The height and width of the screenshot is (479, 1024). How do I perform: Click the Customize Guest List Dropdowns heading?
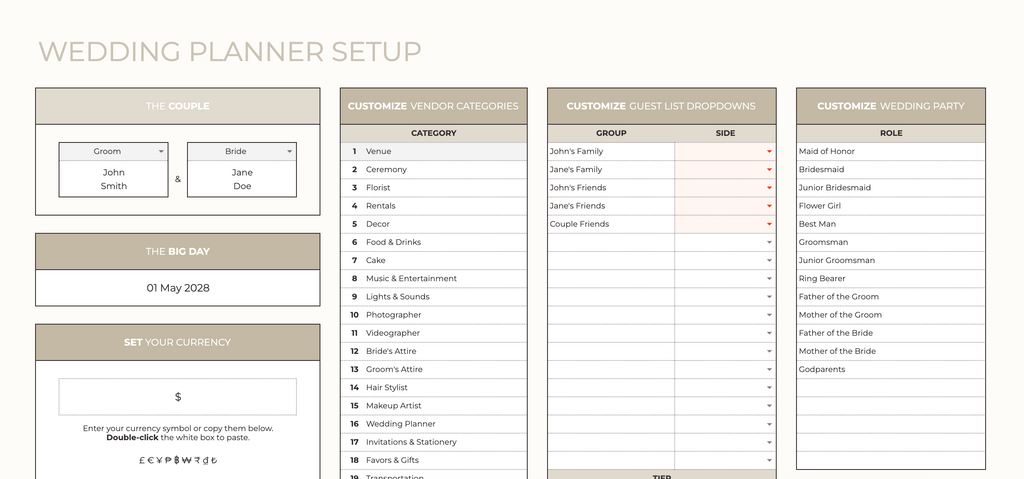(662, 106)
